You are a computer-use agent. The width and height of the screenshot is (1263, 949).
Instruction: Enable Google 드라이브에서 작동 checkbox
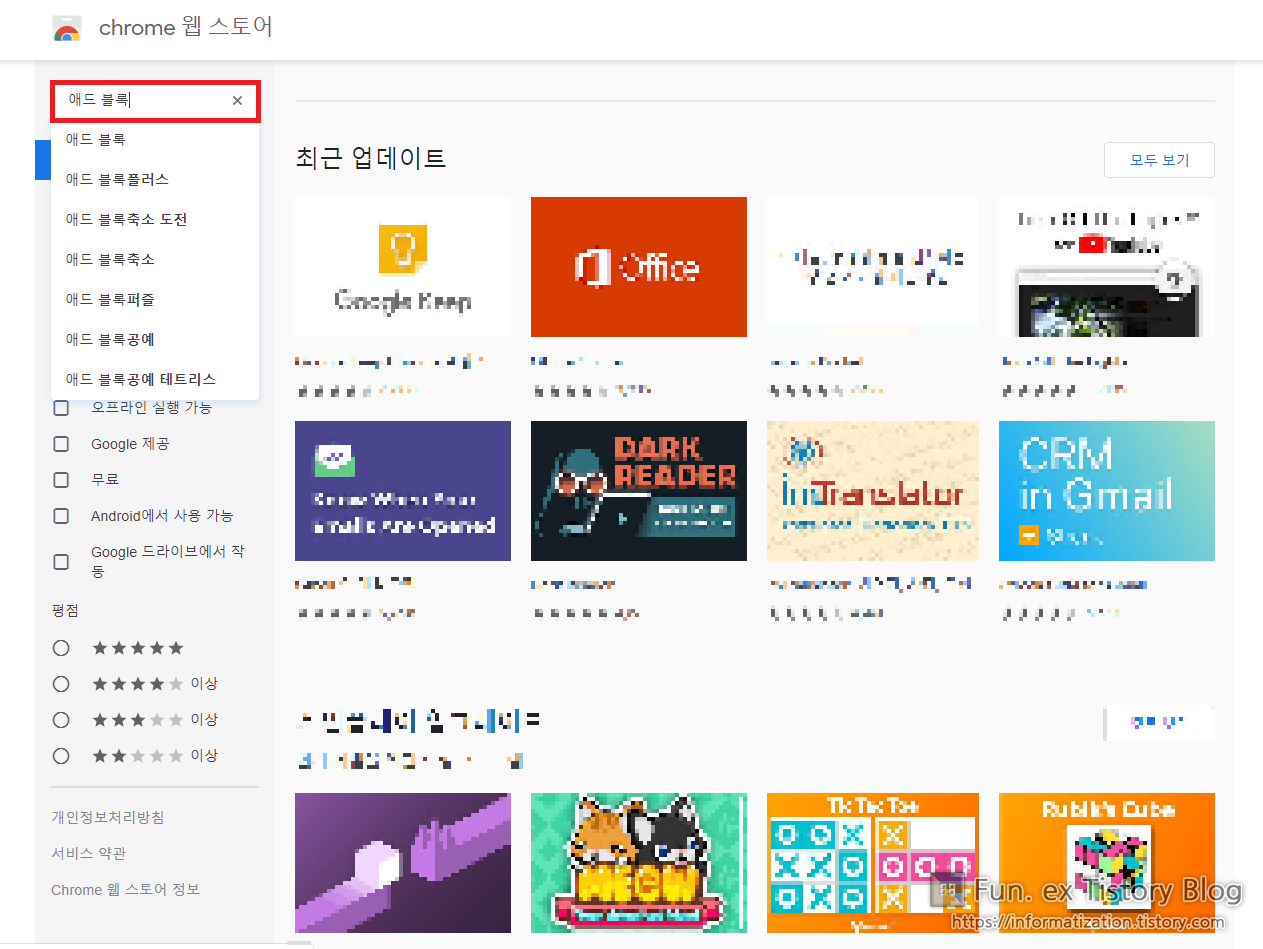(61, 562)
